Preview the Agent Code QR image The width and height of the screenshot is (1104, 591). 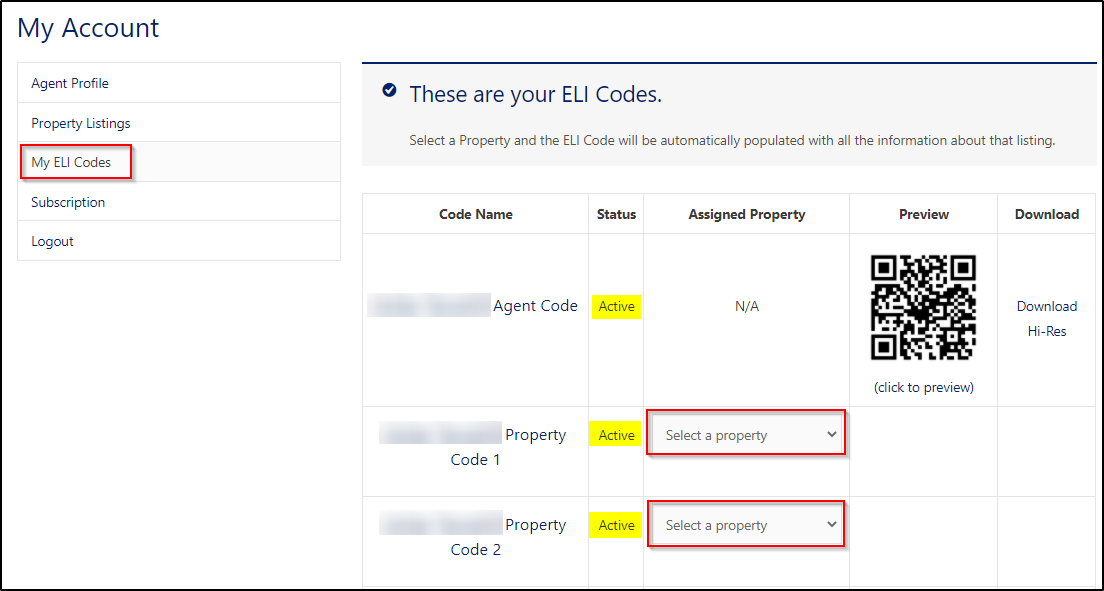point(923,307)
